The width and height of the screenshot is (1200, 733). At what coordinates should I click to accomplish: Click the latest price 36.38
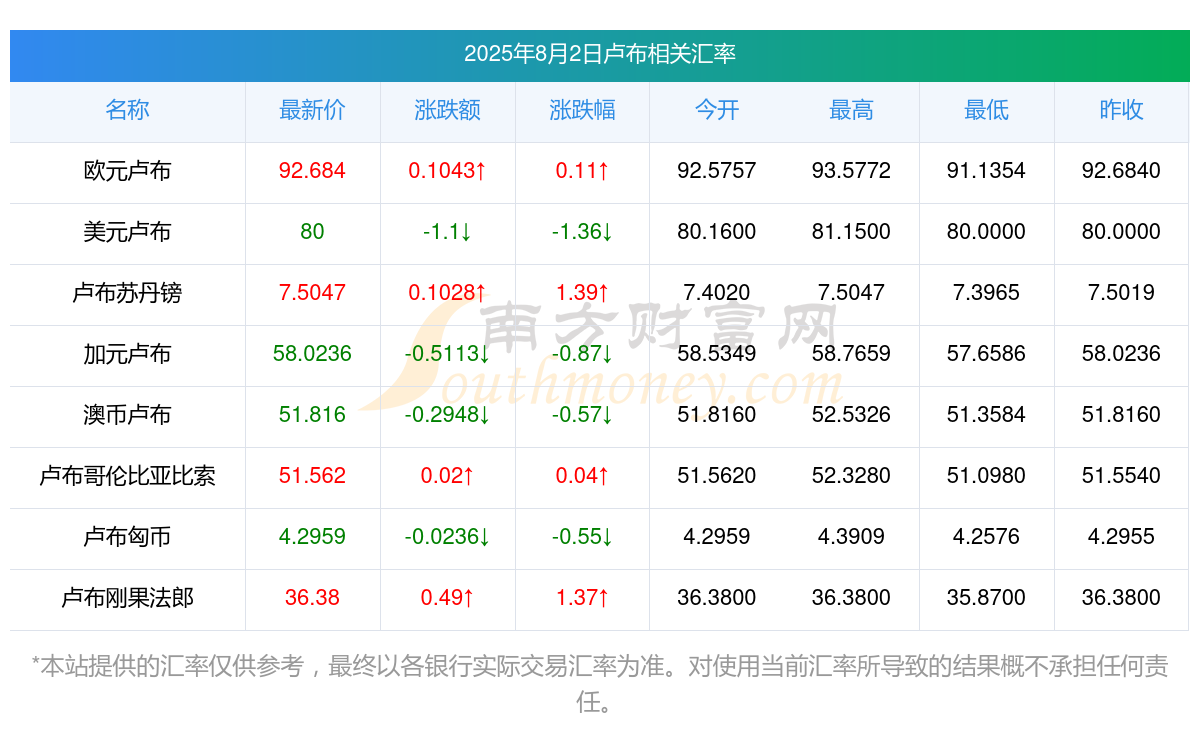pos(312,598)
